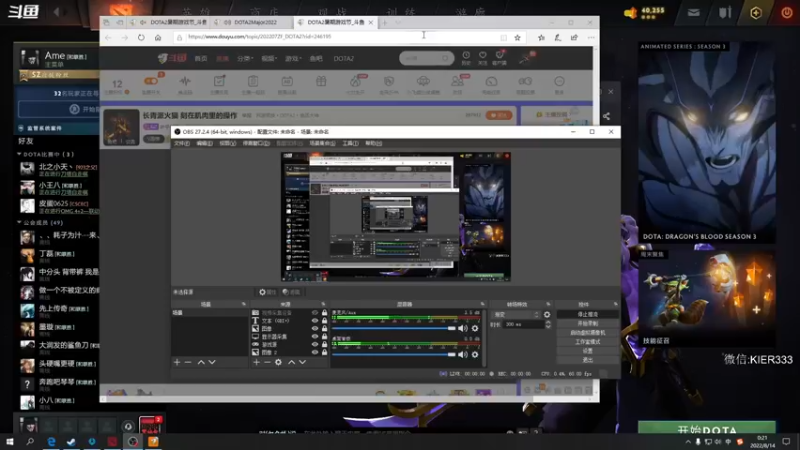
Task: Open the browser tab list dropdown arrow
Action: point(398,22)
